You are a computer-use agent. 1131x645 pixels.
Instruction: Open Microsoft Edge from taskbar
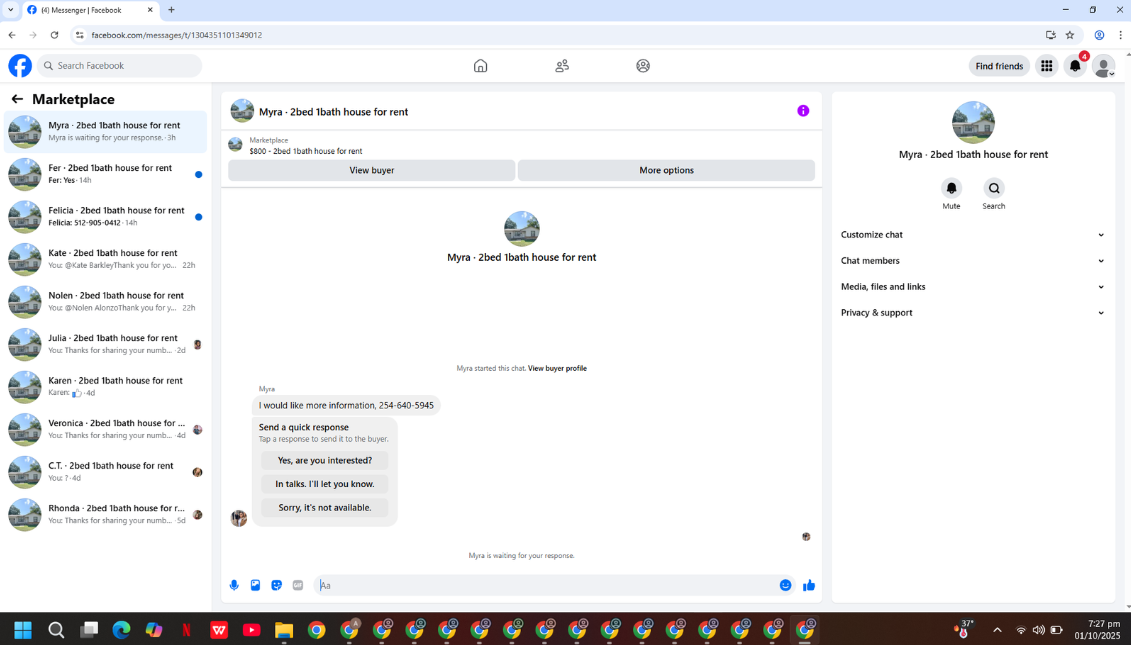tap(121, 630)
